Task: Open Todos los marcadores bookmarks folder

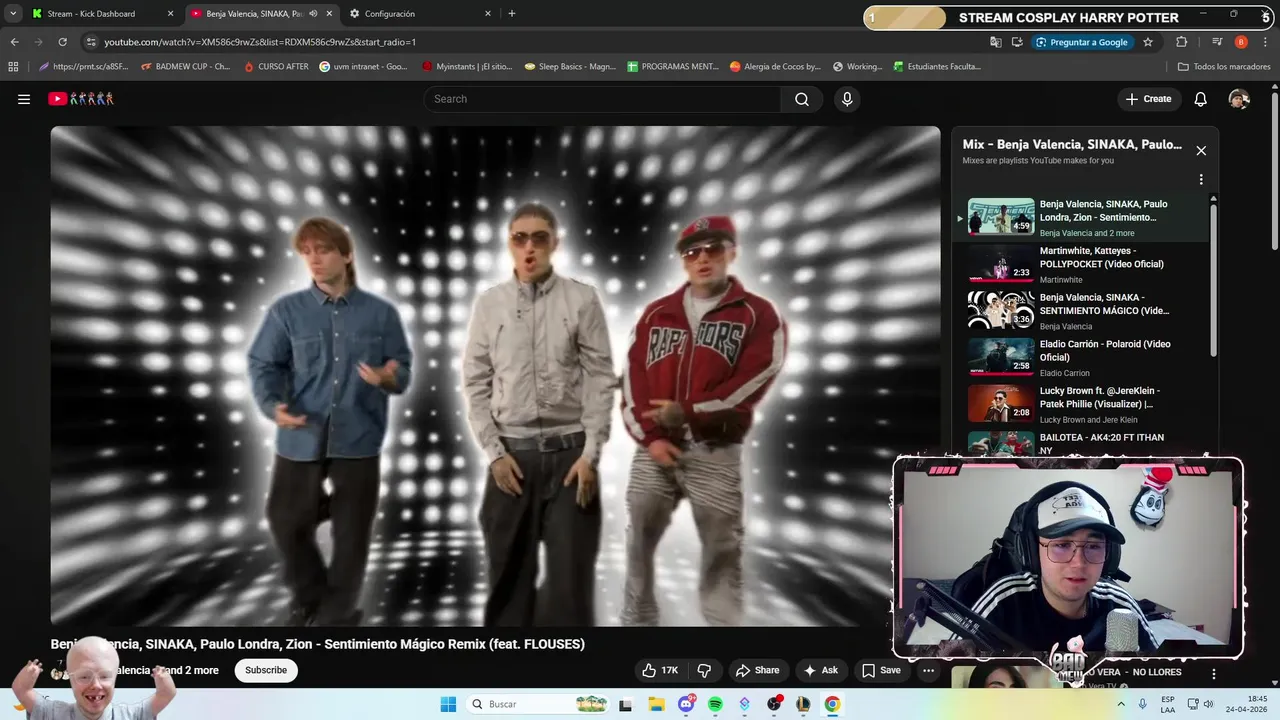Action: pyautogui.click(x=1224, y=67)
